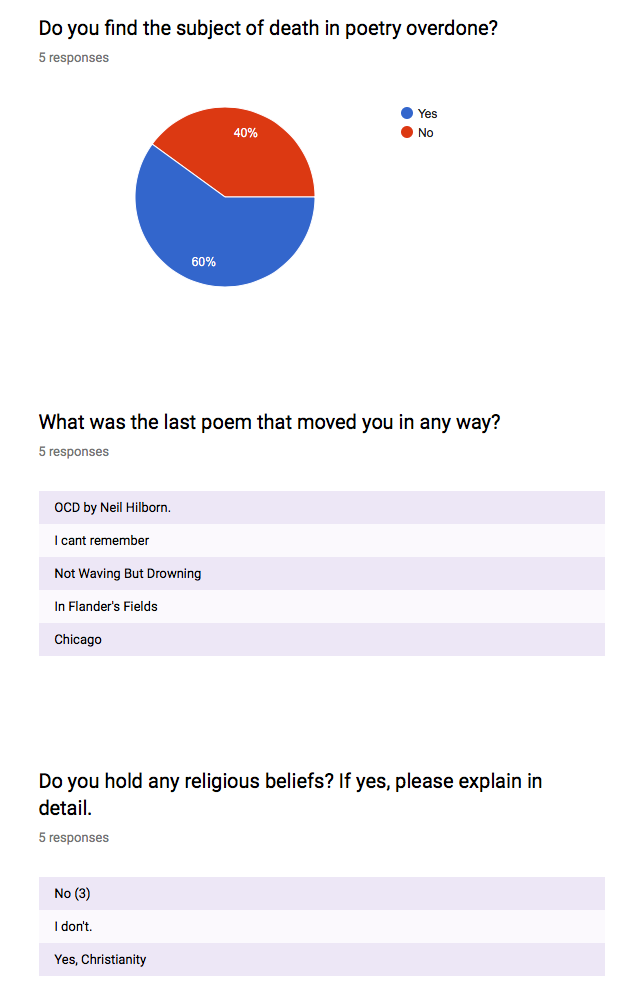Click '5 responses' under the death question
Viewport: 628px width, 985px height.
coord(74,58)
